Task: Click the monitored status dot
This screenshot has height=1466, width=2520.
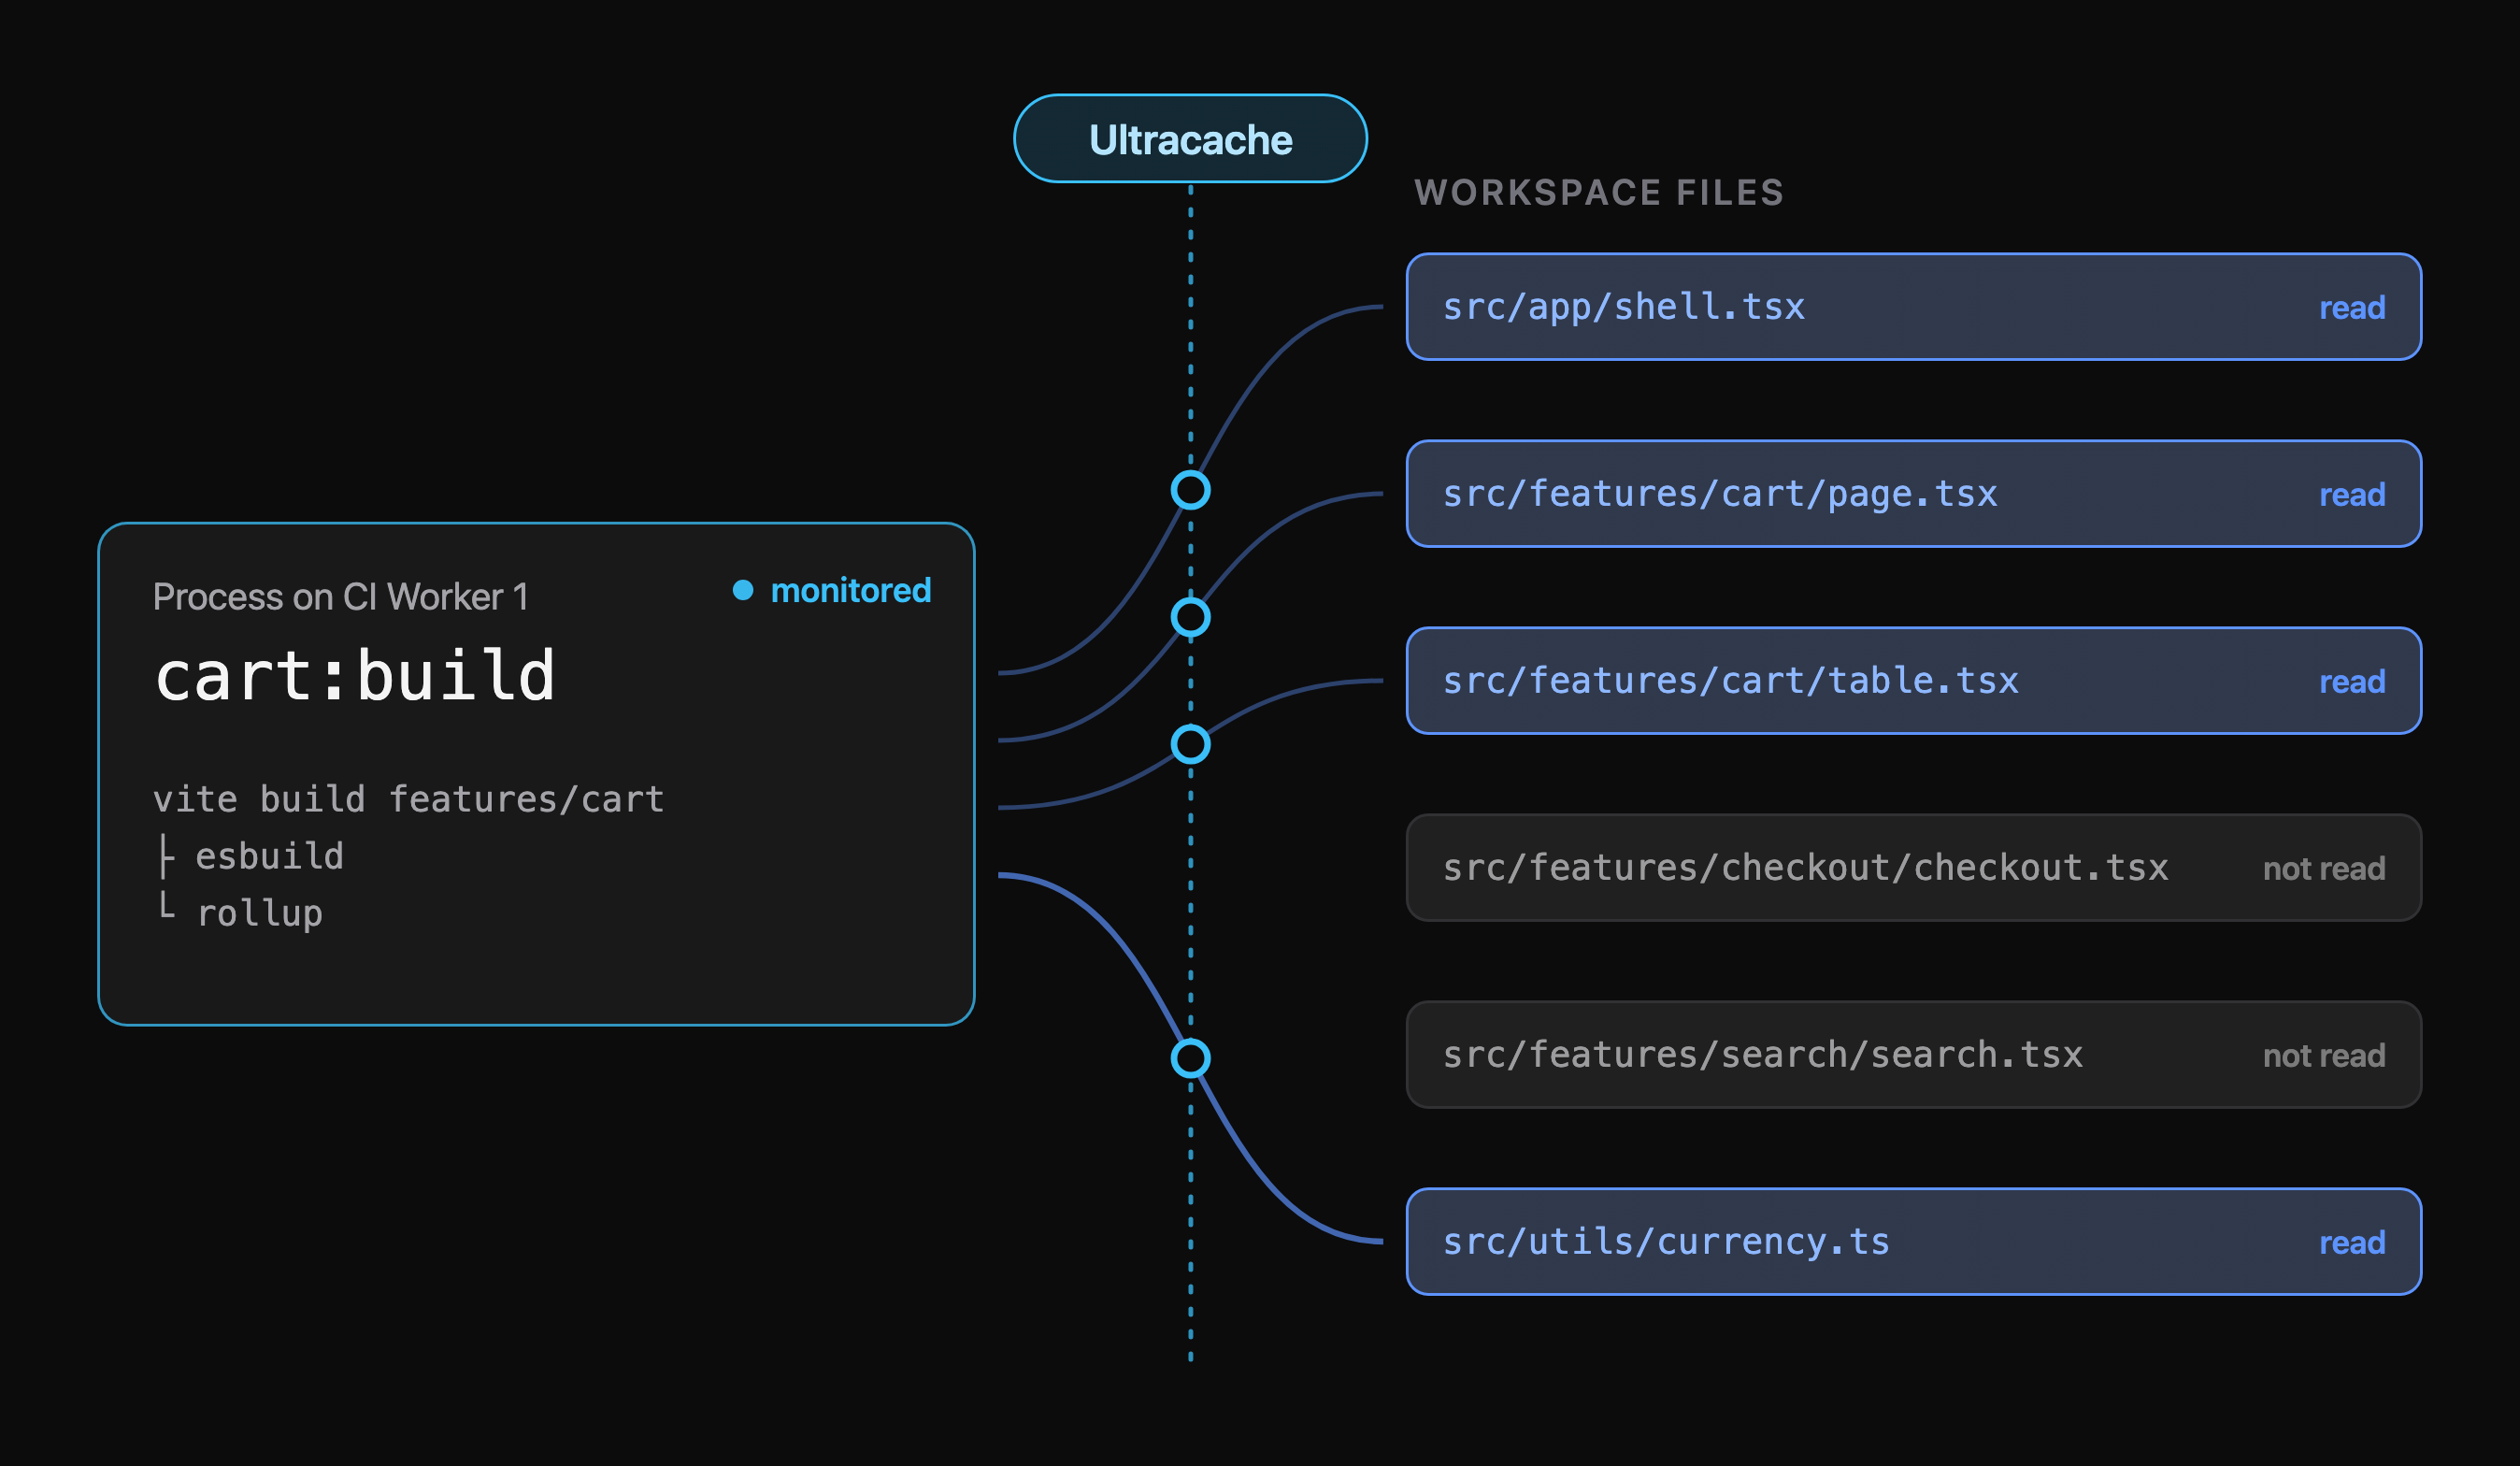Action: pos(743,590)
